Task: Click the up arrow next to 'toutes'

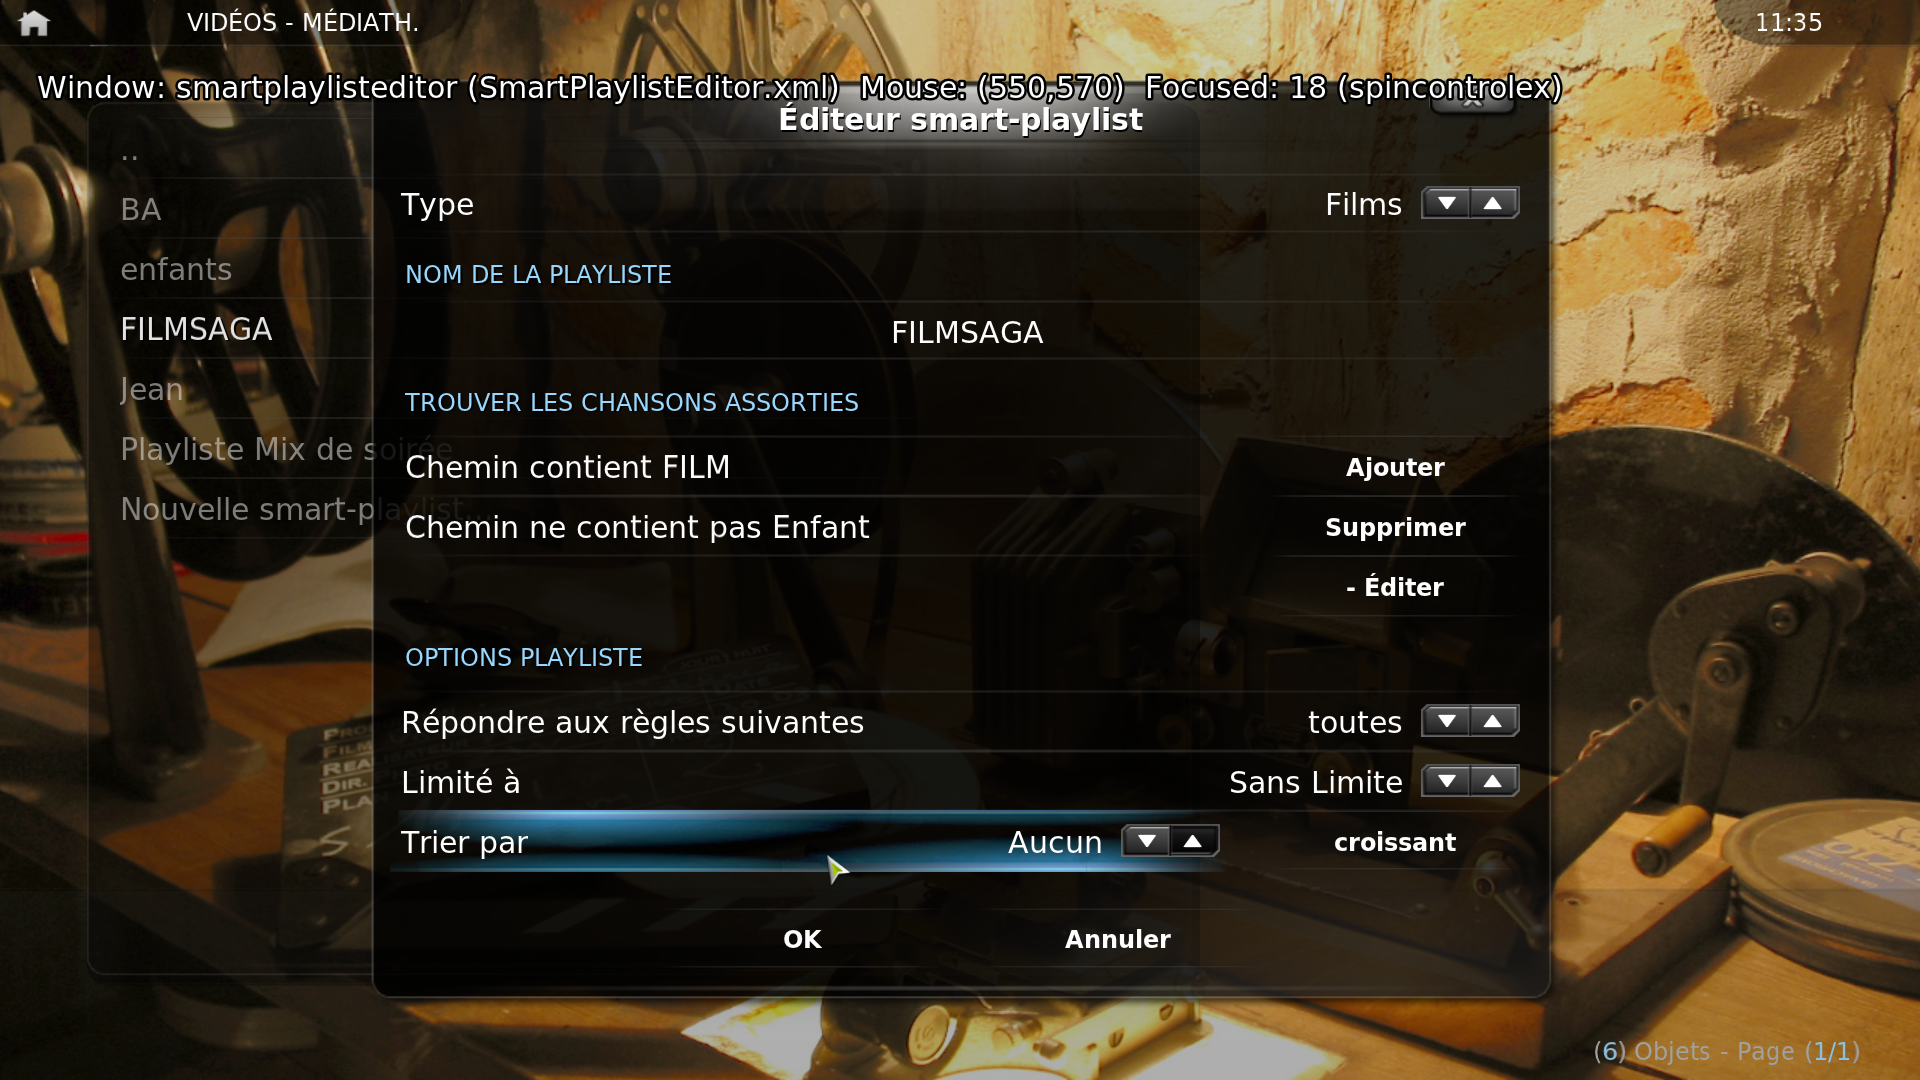Action: click(x=1494, y=722)
